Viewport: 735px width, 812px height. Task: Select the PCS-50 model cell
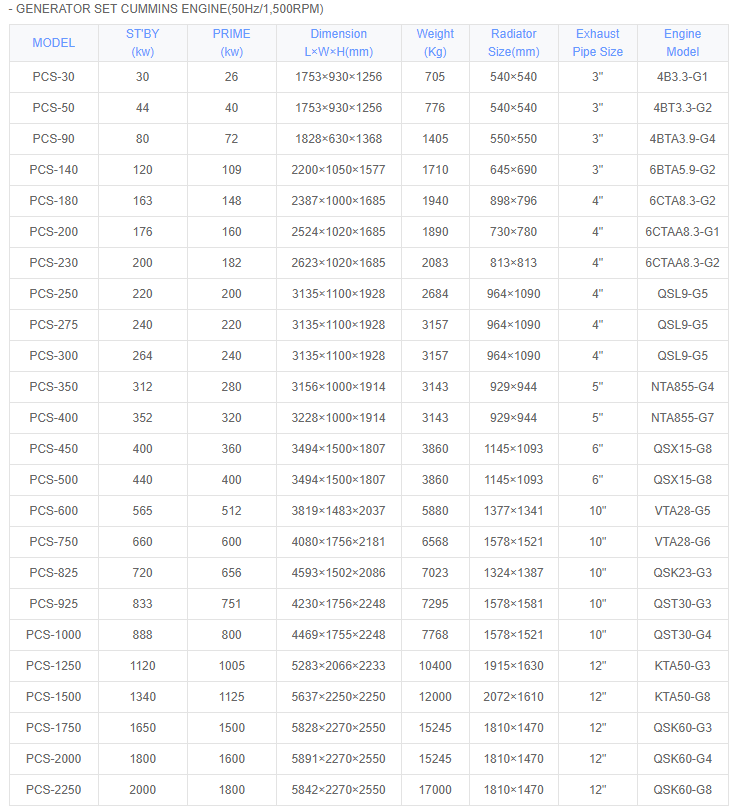tap(54, 108)
